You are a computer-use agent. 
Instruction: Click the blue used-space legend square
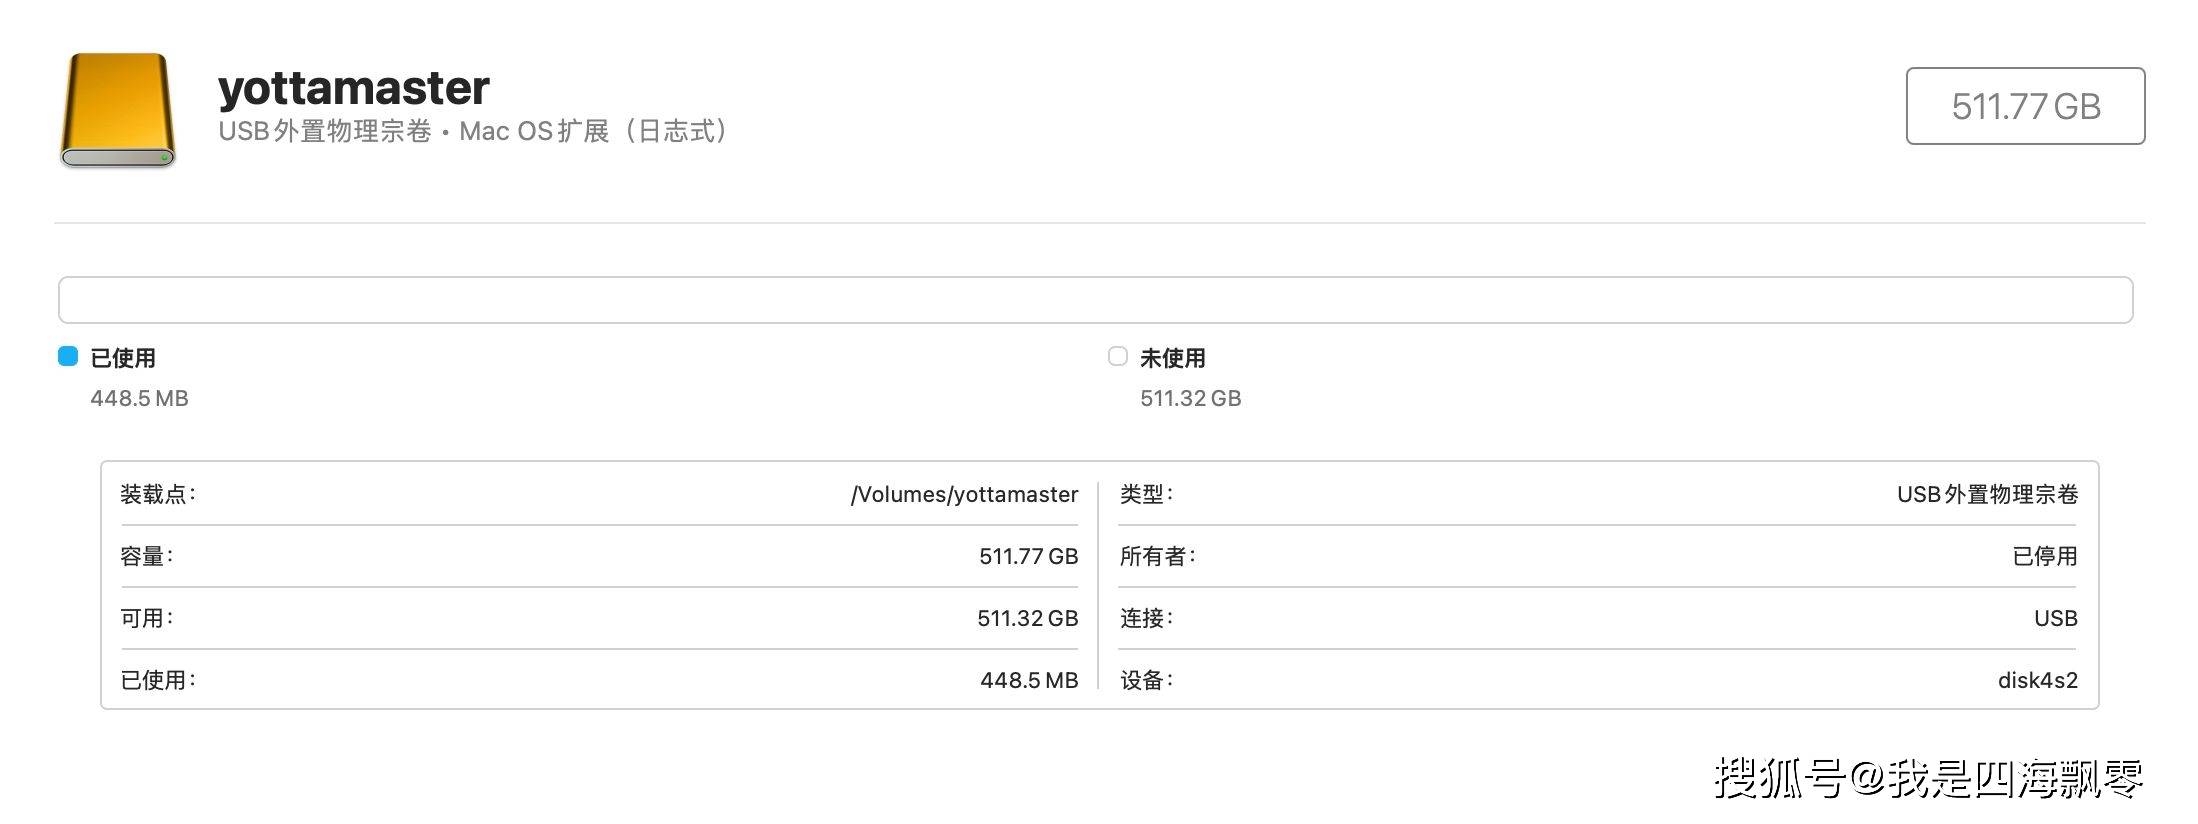pyautogui.click(x=68, y=356)
